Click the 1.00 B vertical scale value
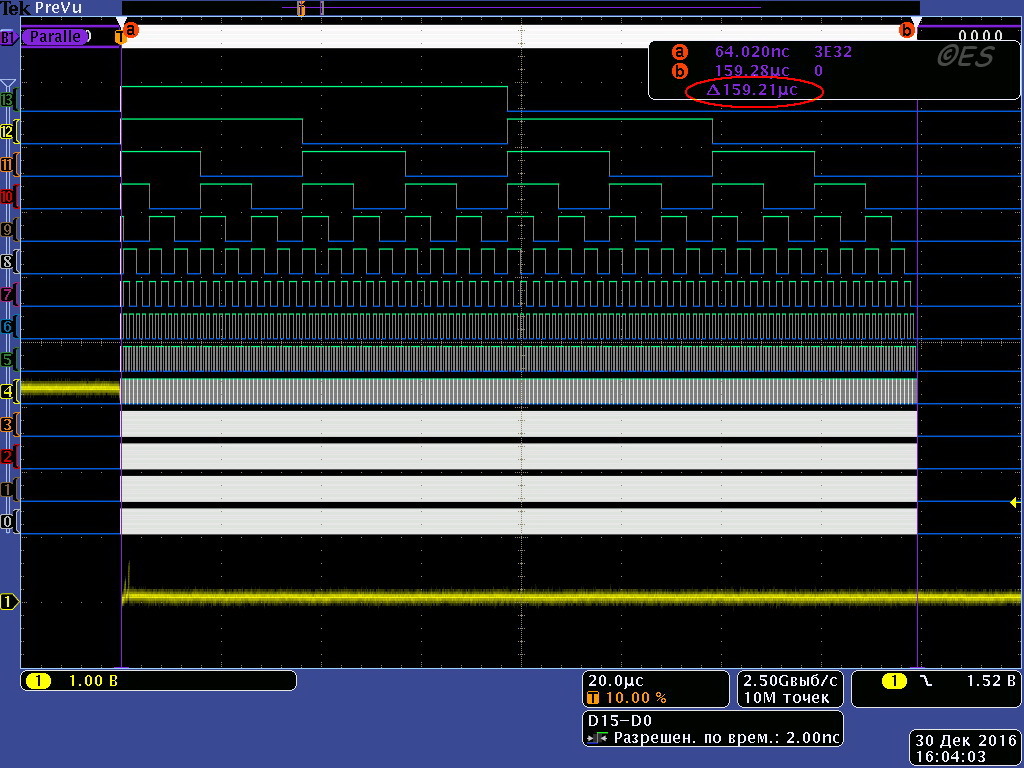This screenshot has width=1024, height=768. pos(93,681)
